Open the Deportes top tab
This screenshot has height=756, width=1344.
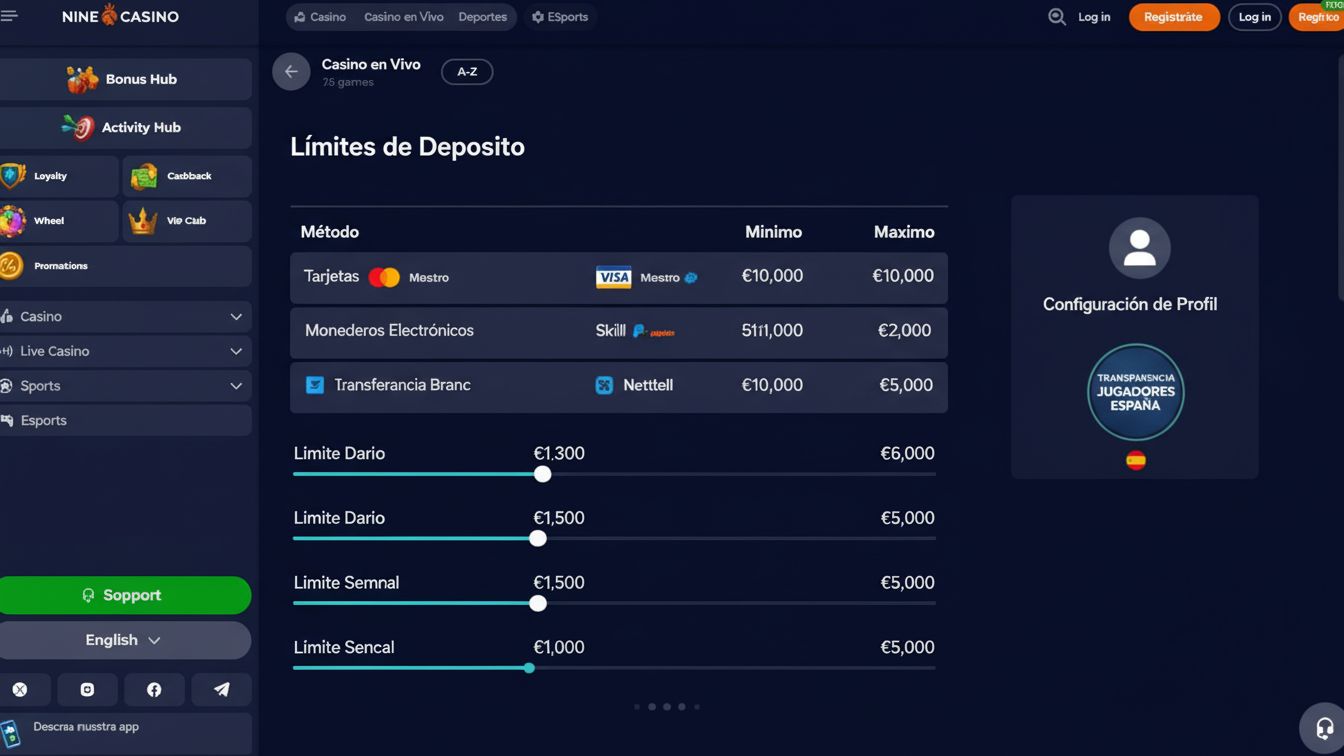coord(483,17)
